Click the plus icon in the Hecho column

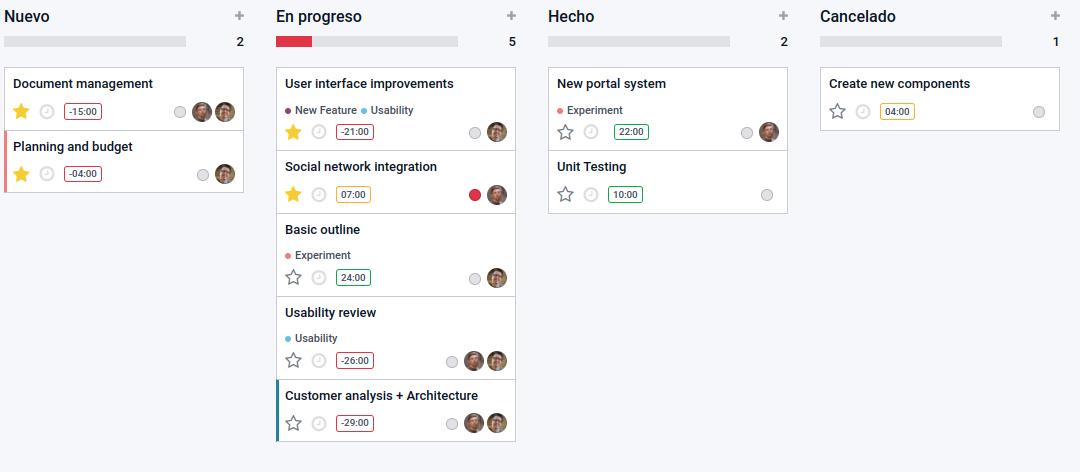point(783,16)
